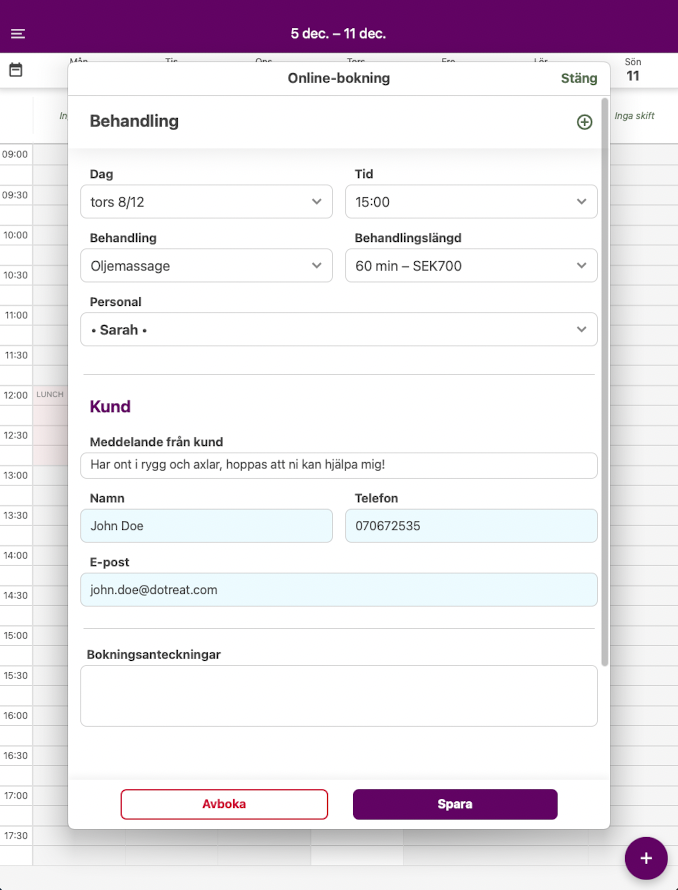
Task: Click the floating add booking button
Action: (x=646, y=858)
